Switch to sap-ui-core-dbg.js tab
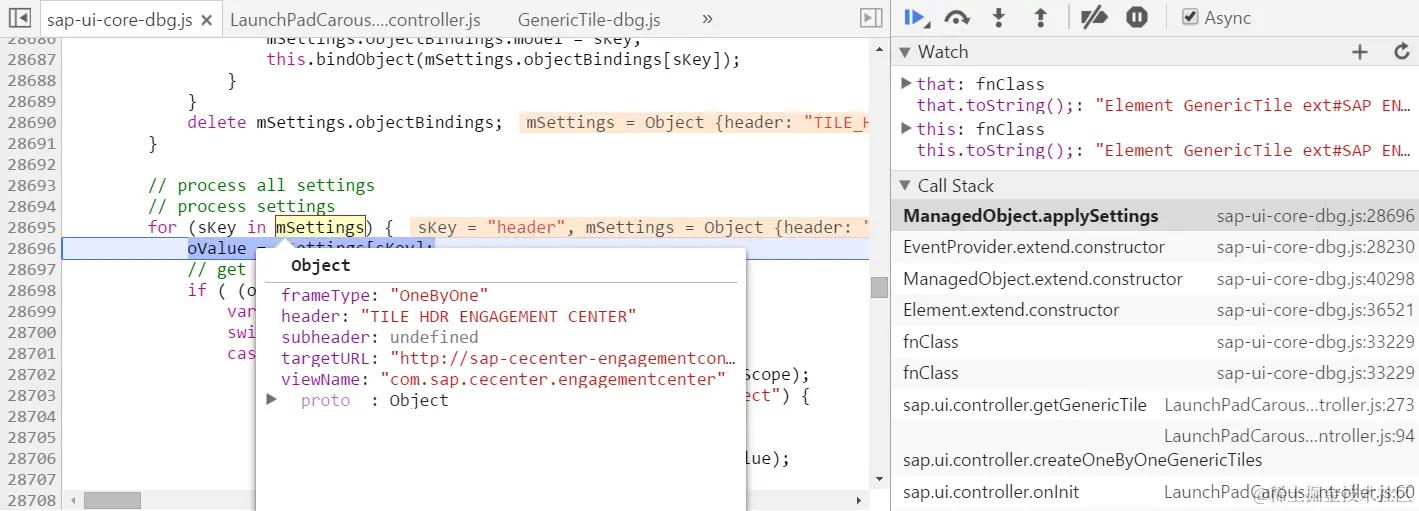The width and height of the screenshot is (1419, 511). coord(129,19)
